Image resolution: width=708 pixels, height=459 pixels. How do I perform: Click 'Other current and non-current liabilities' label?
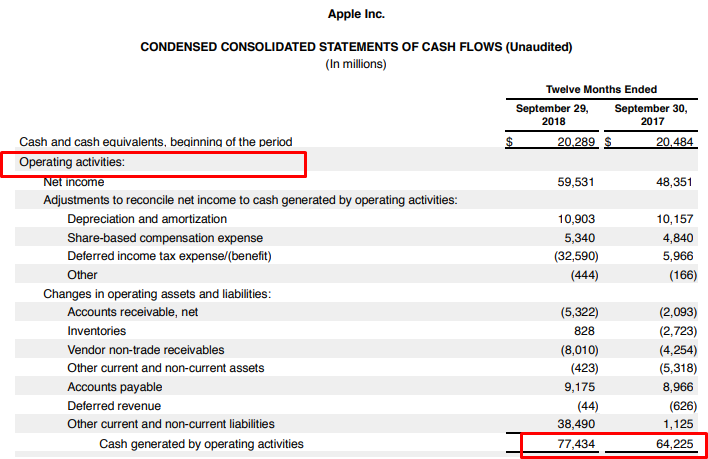(171, 424)
